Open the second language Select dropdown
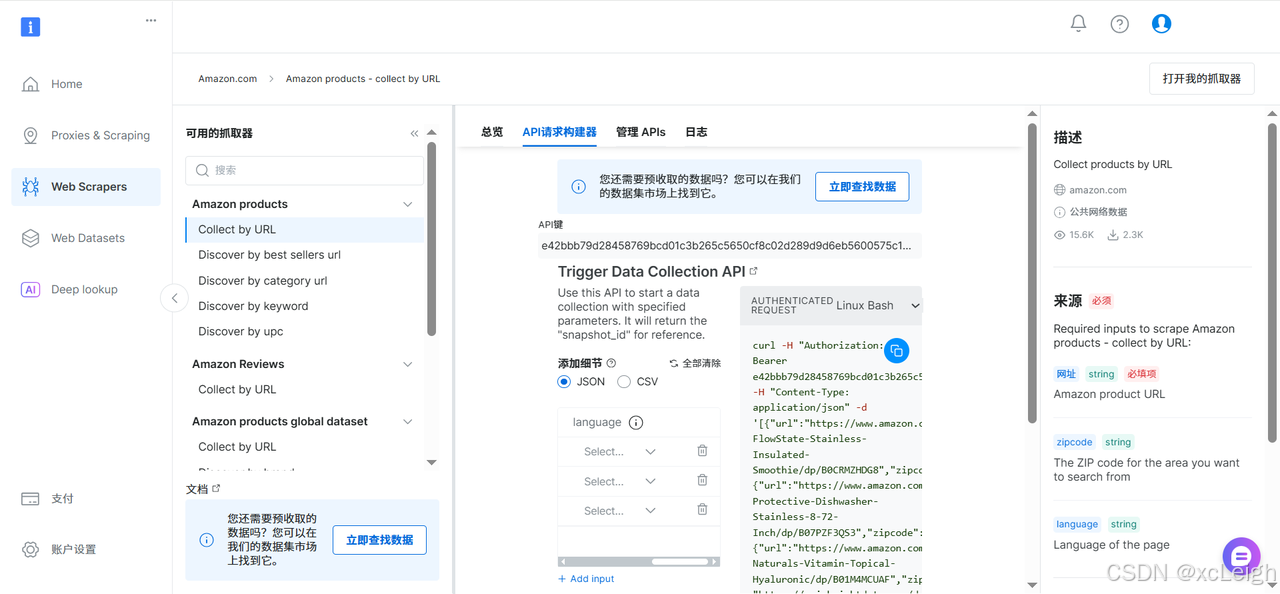Viewport: 1280px width, 594px height. pyautogui.click(x=620, y=481)
